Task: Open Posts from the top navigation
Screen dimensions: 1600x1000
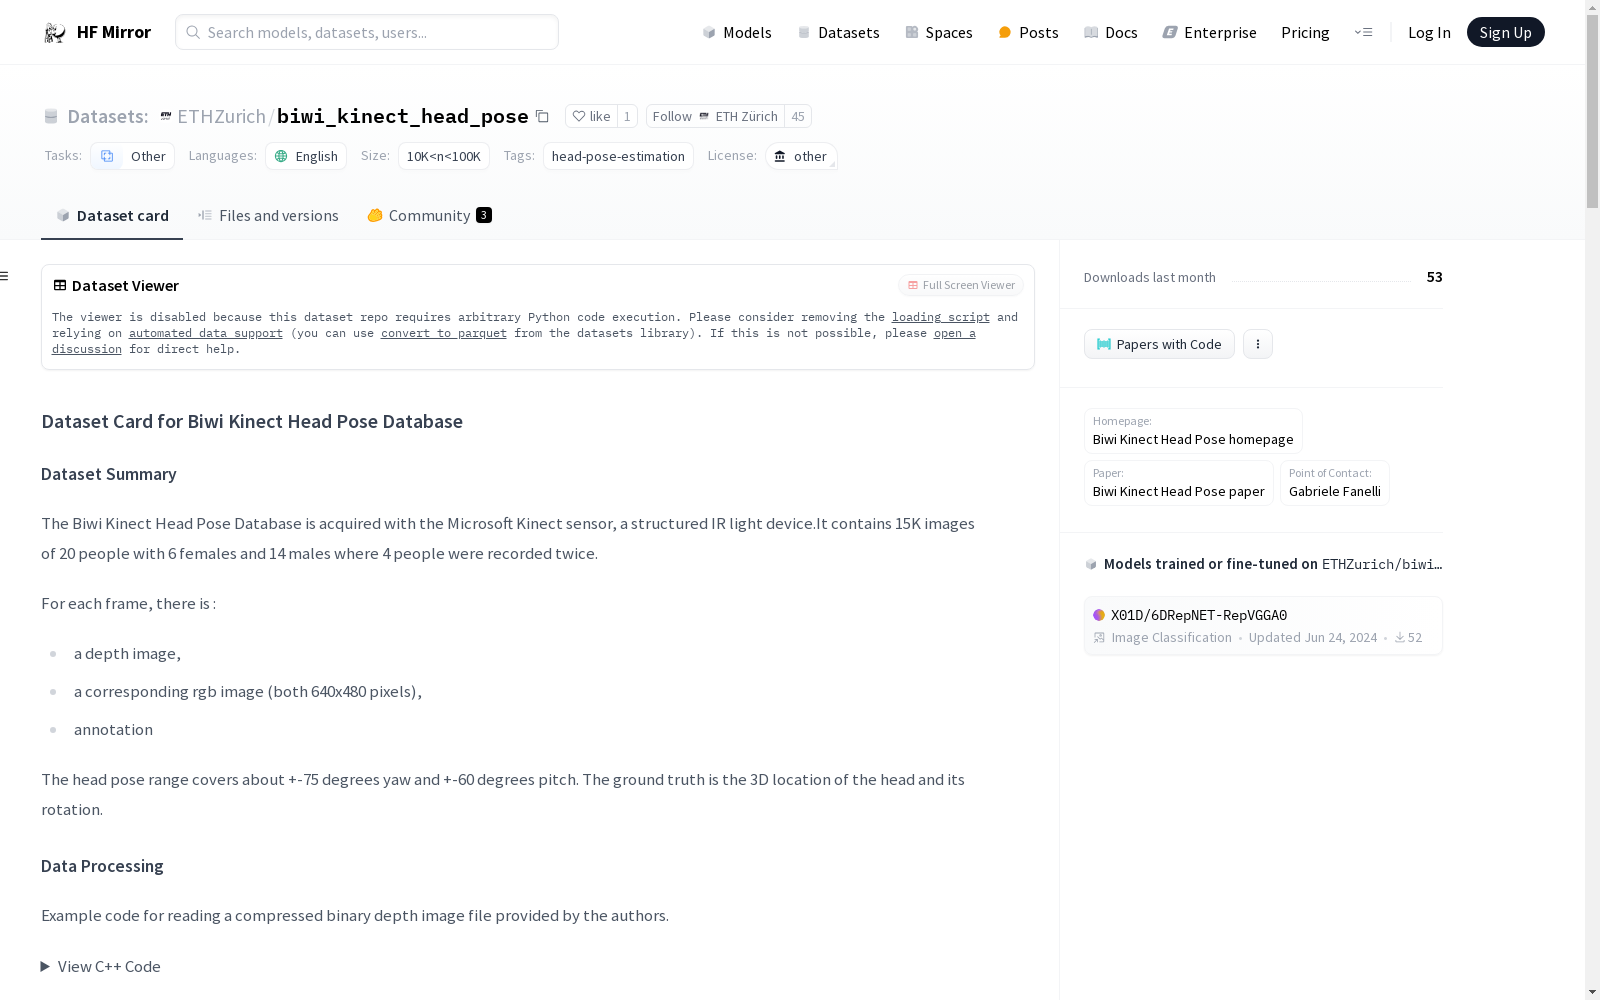Action: [x=1028, y=32]
